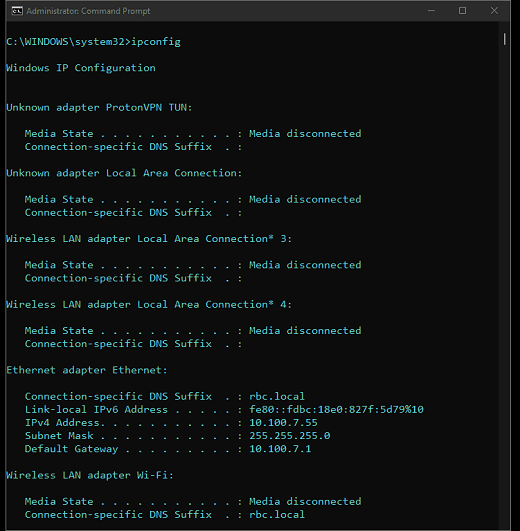Click Local Area Connection* 3 heading
520x531 pixels.
[x=149, y=239]
